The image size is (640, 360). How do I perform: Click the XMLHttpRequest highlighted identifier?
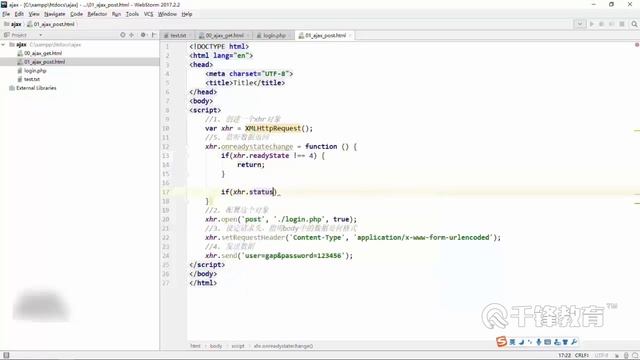(x=273, y=128)
